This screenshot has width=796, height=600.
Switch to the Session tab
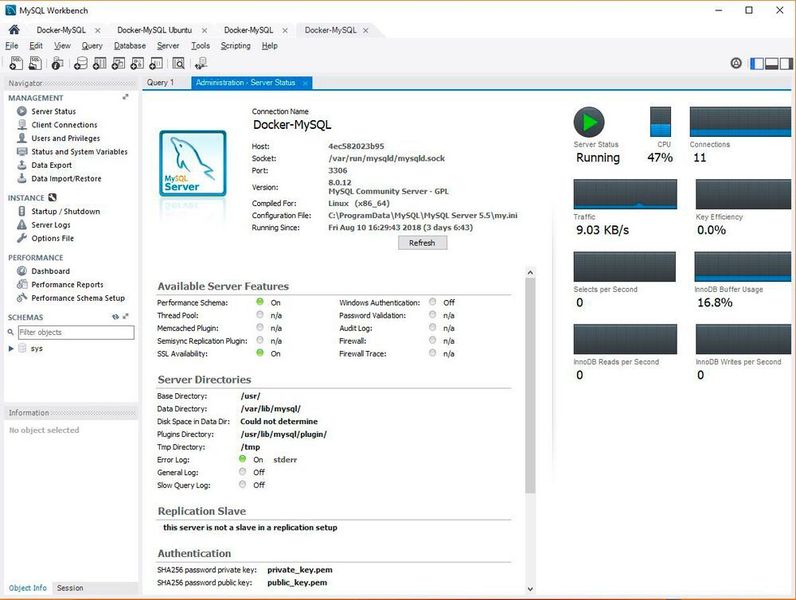[x=70, y=588]
